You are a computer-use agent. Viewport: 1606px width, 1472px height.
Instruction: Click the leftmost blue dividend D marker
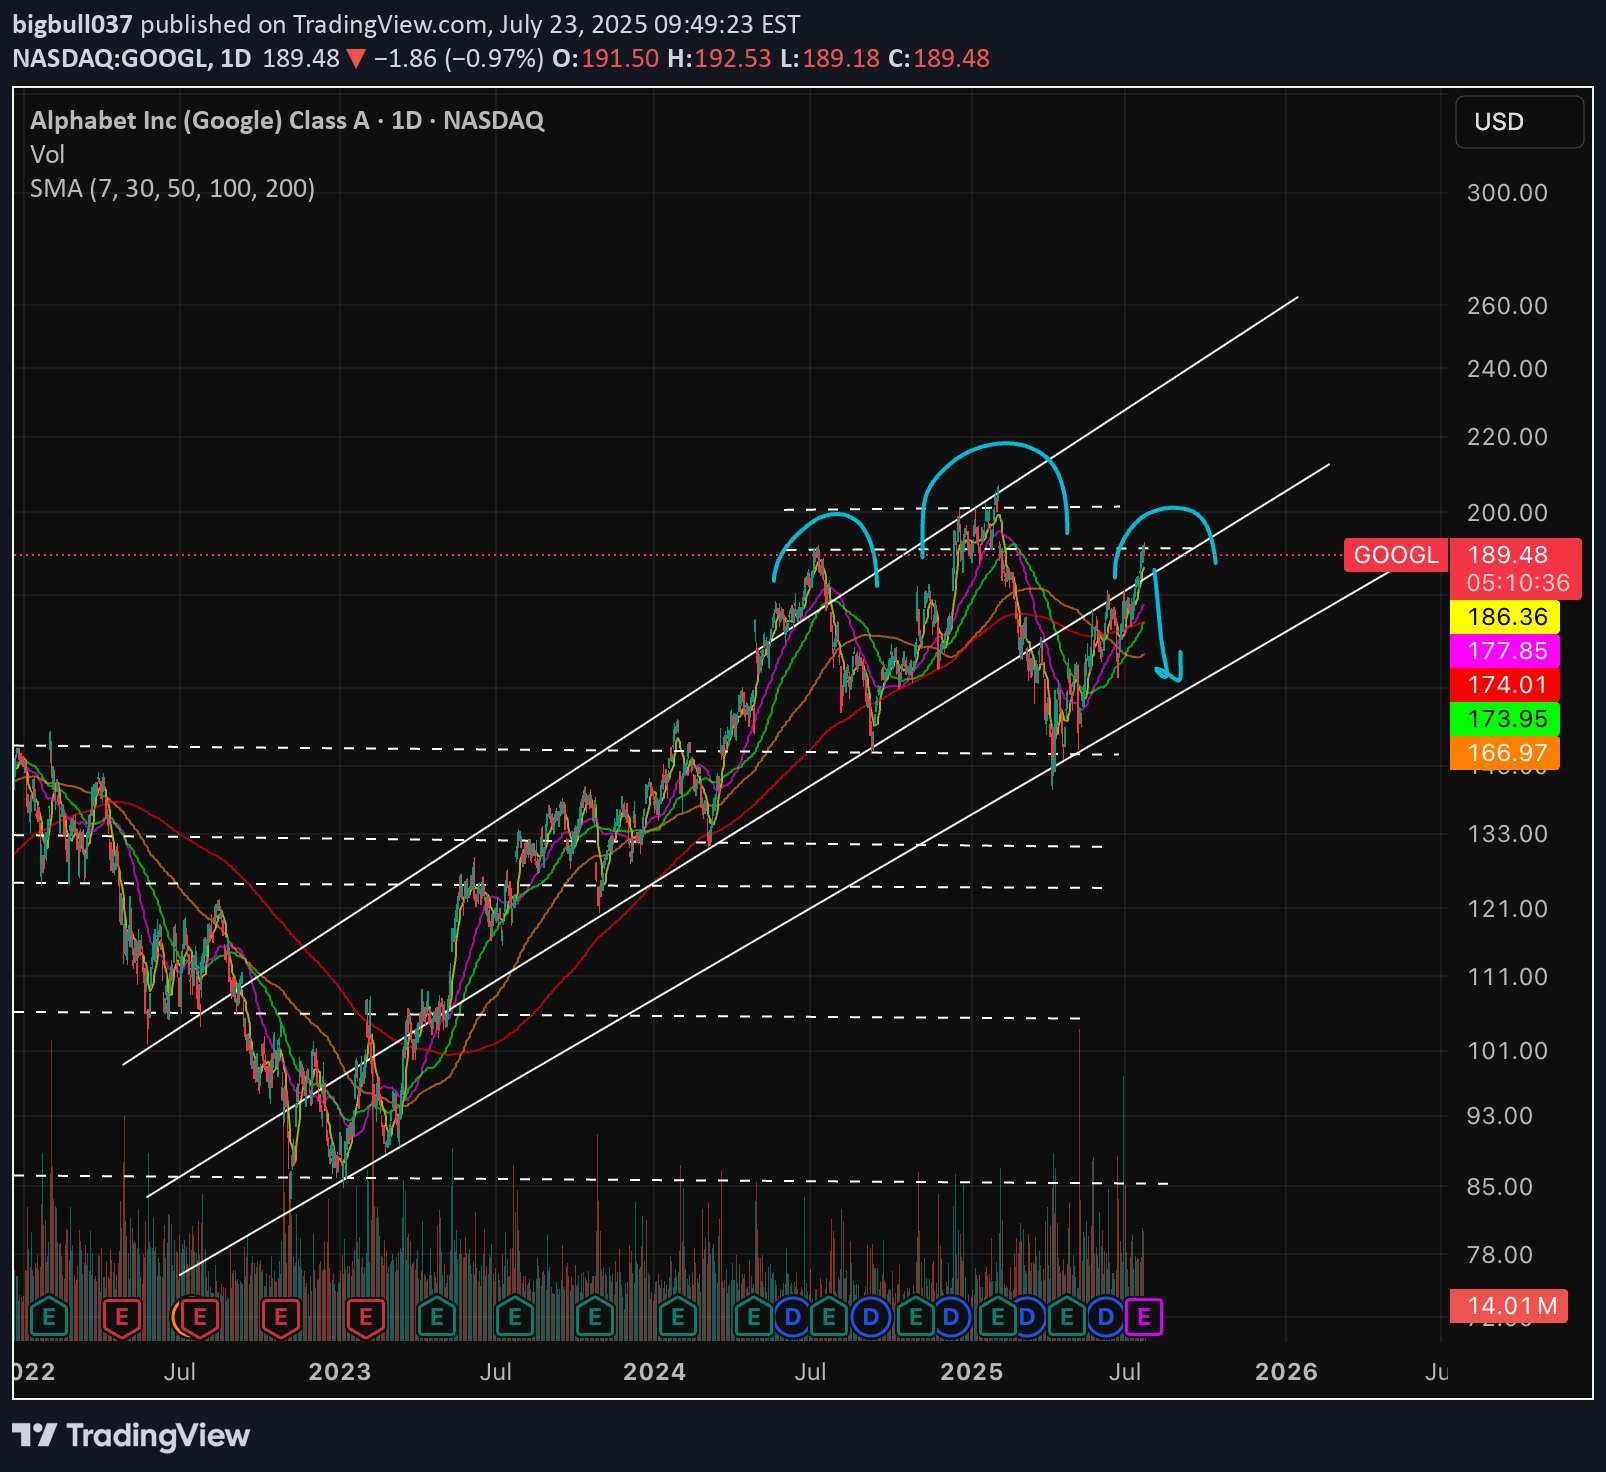793,1318
